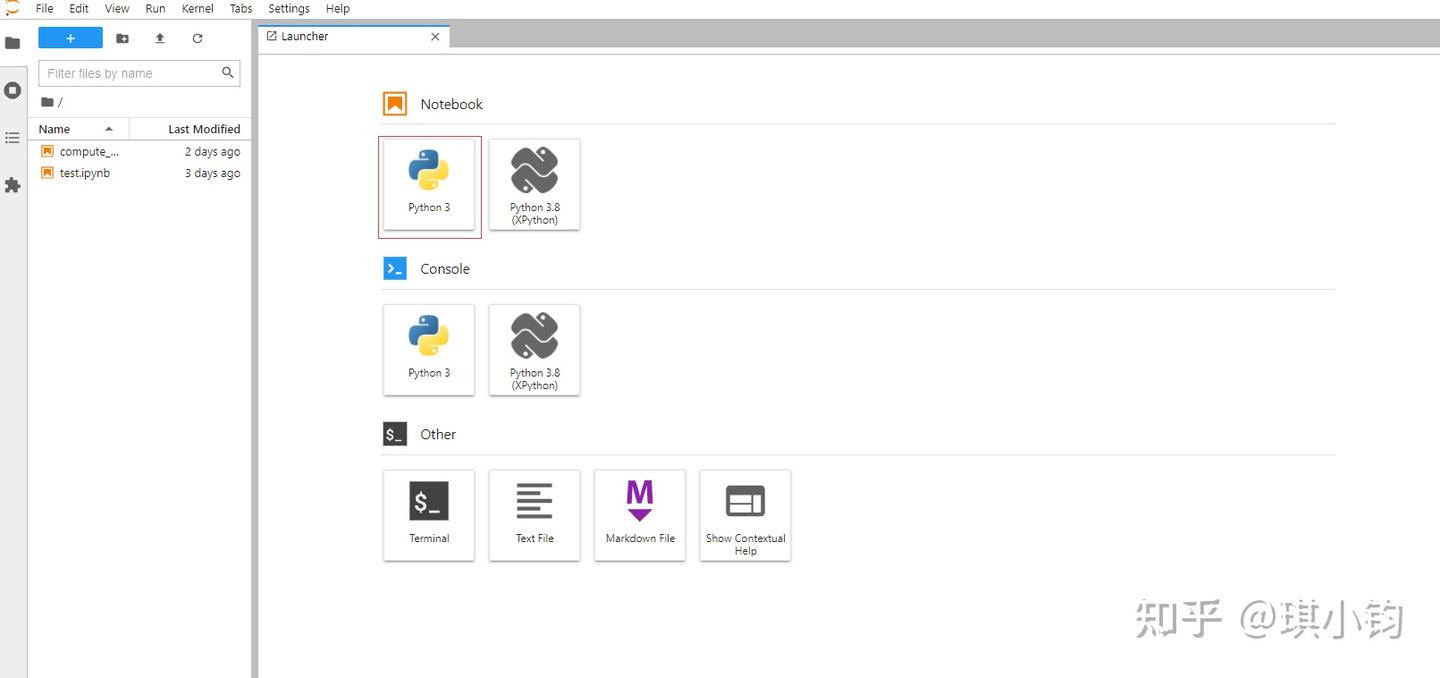Launch a Python 3.8 XPython notebook
This screenshot has width=1440, height=678.
(x=534, y=185)
